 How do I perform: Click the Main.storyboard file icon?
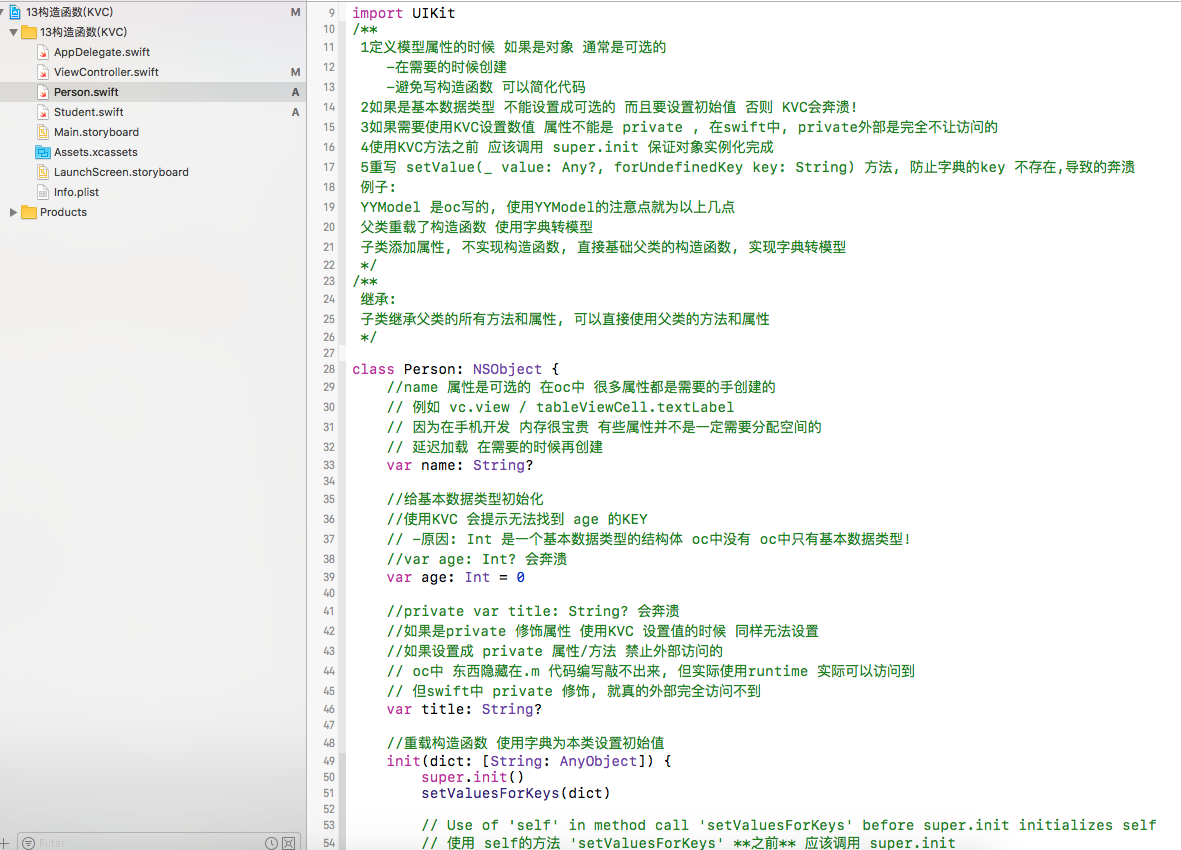[43, 132]
